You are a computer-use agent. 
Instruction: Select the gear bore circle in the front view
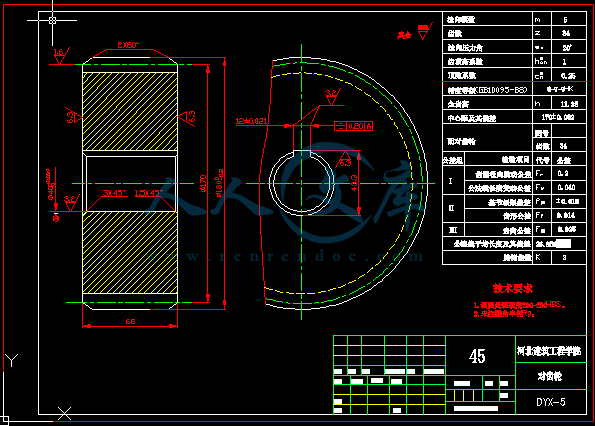(x=302, y=183)
